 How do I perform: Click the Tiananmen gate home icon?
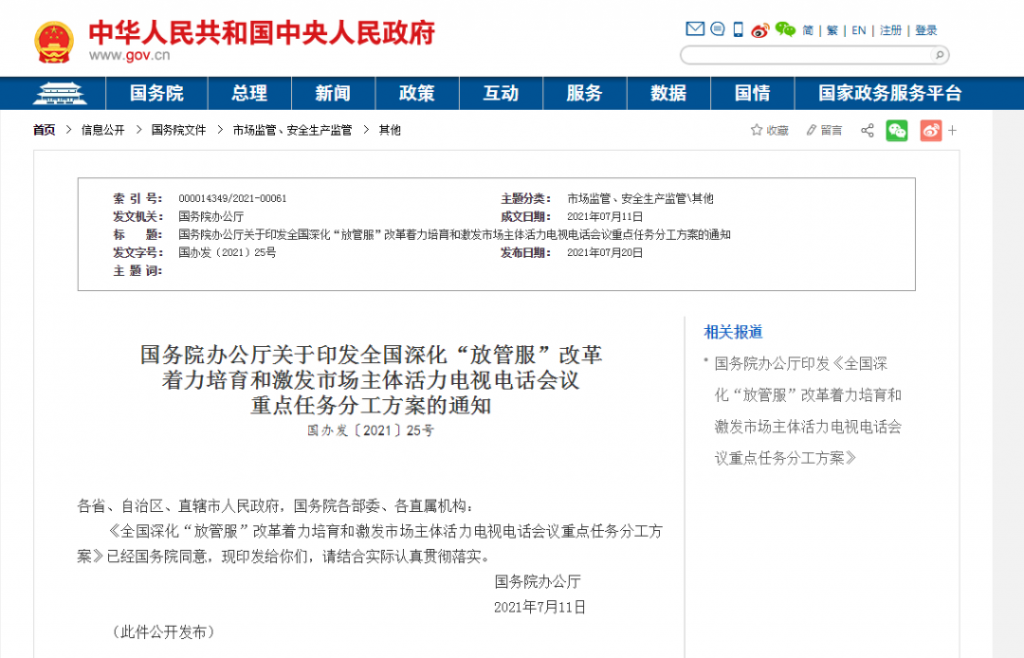click(59, 93)
